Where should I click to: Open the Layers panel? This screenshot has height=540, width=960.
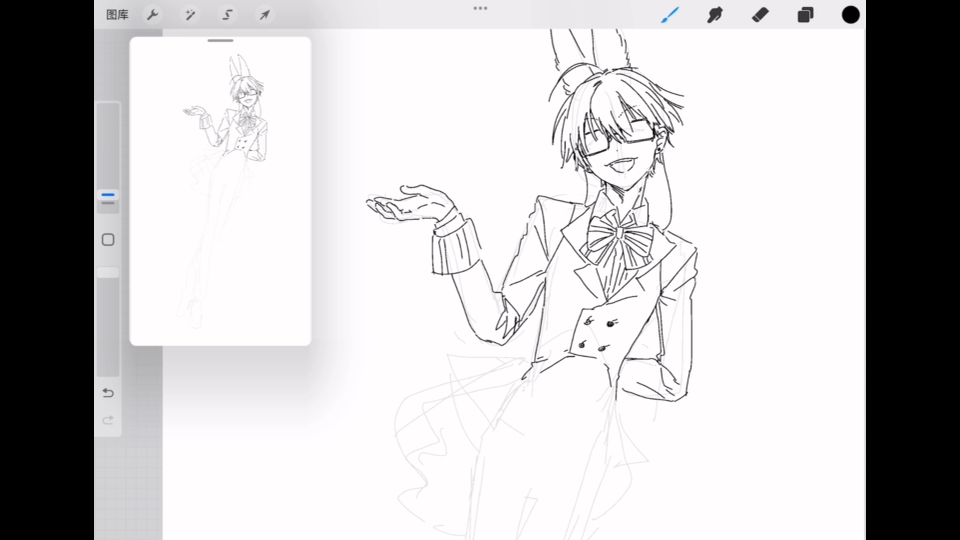[805, 15]
